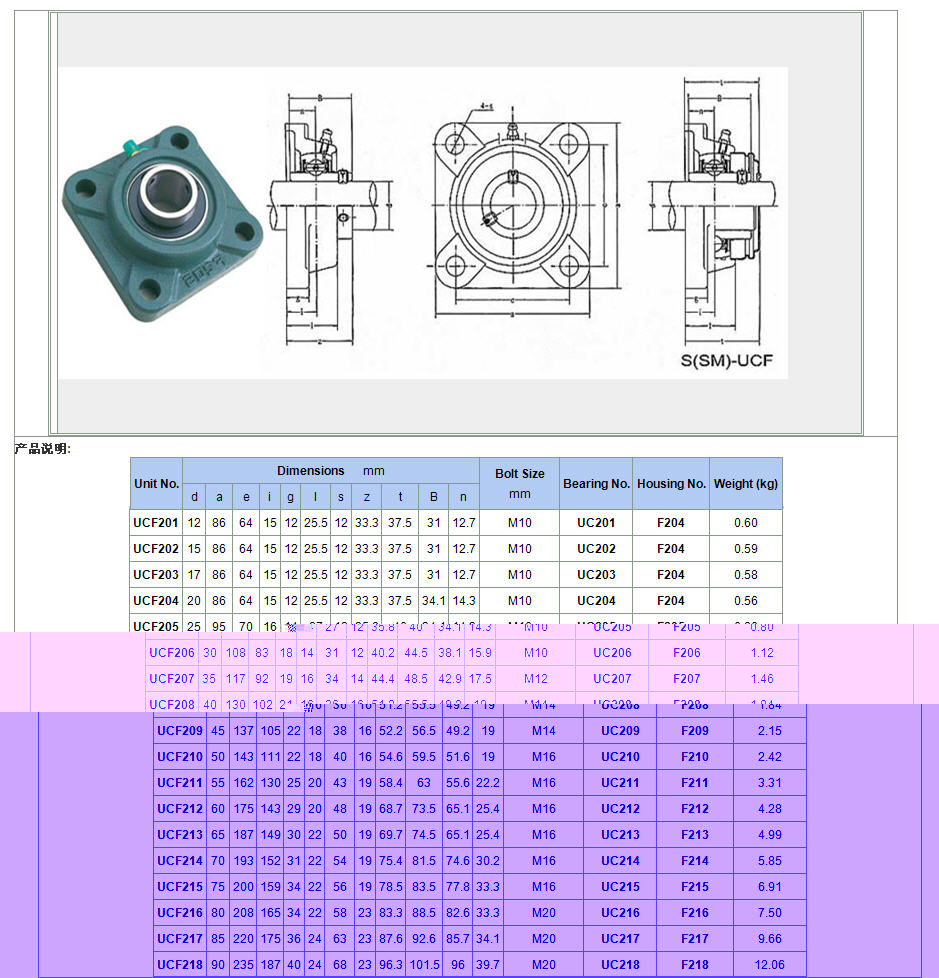The image size is (939, 978).
Task: Select the UCF201 unit number cell
Action: [x=156, y=523]
